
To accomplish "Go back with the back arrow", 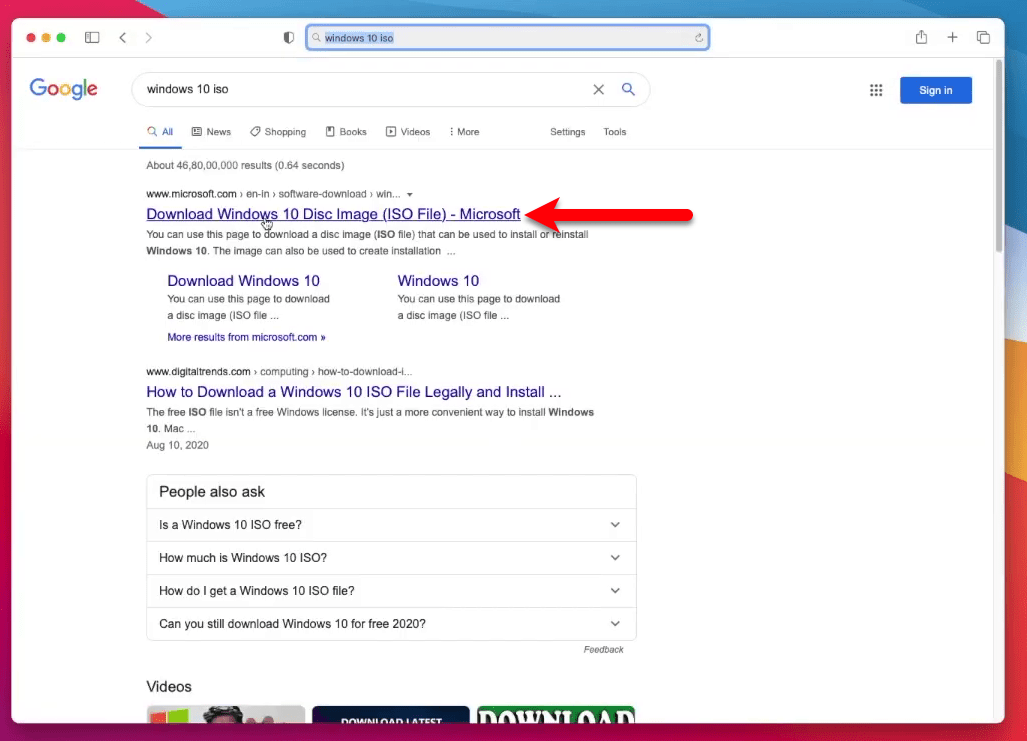I will pyautogui.click(x=122, y=37).
